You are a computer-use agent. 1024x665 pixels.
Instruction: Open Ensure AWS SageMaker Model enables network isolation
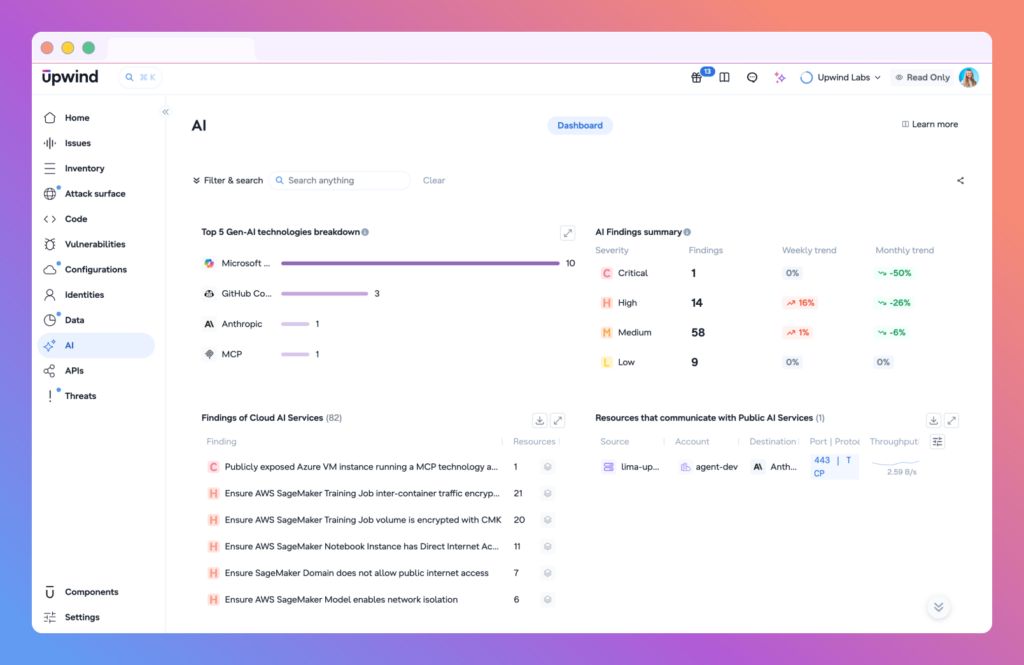[x=341, y=599]
